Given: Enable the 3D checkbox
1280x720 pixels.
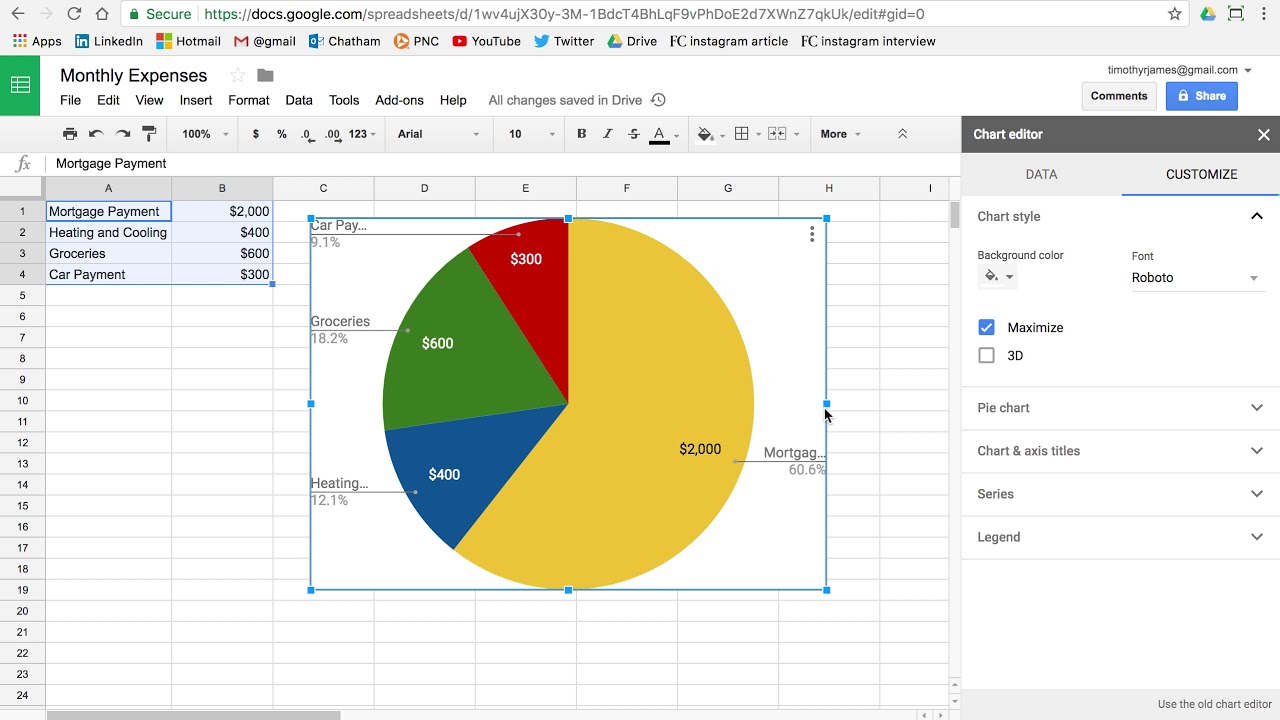Looking at the screenshot, I should point(987,355).
